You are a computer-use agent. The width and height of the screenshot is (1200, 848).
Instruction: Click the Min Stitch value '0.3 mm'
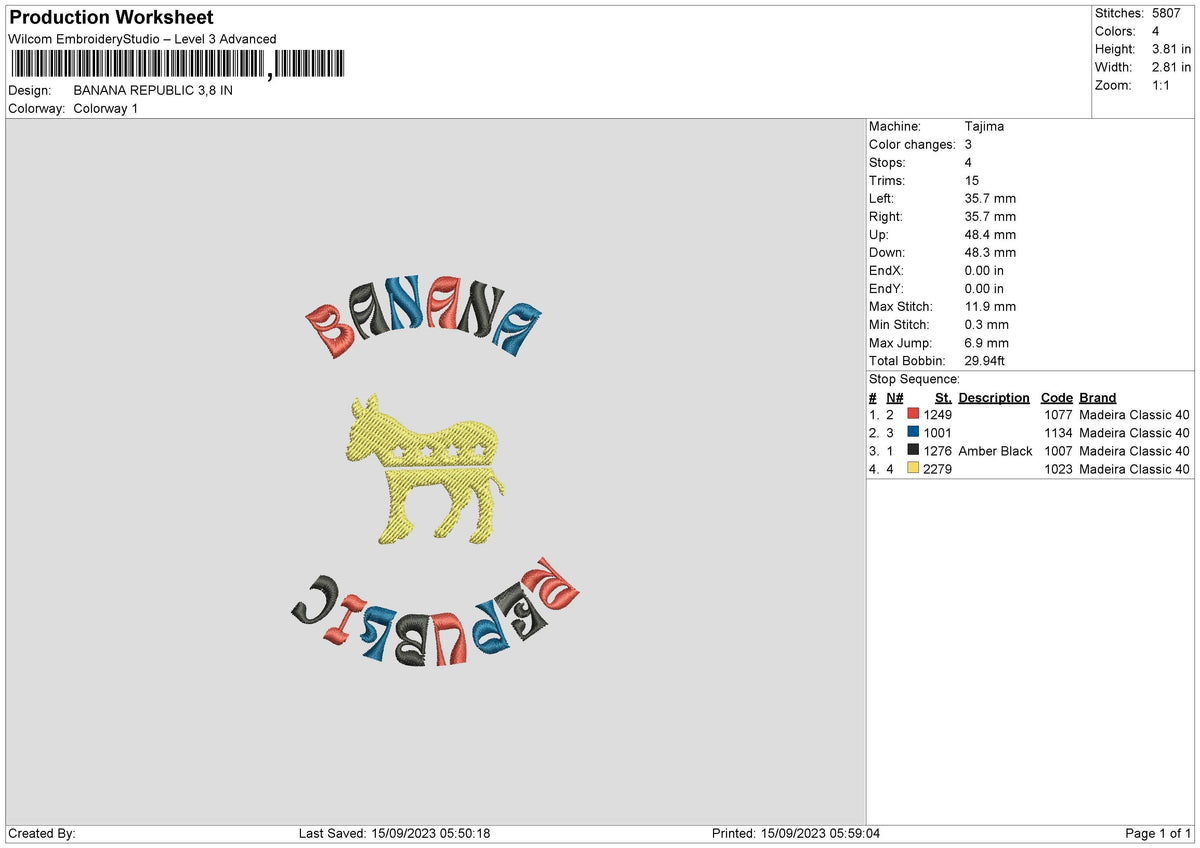coord(987,324)
